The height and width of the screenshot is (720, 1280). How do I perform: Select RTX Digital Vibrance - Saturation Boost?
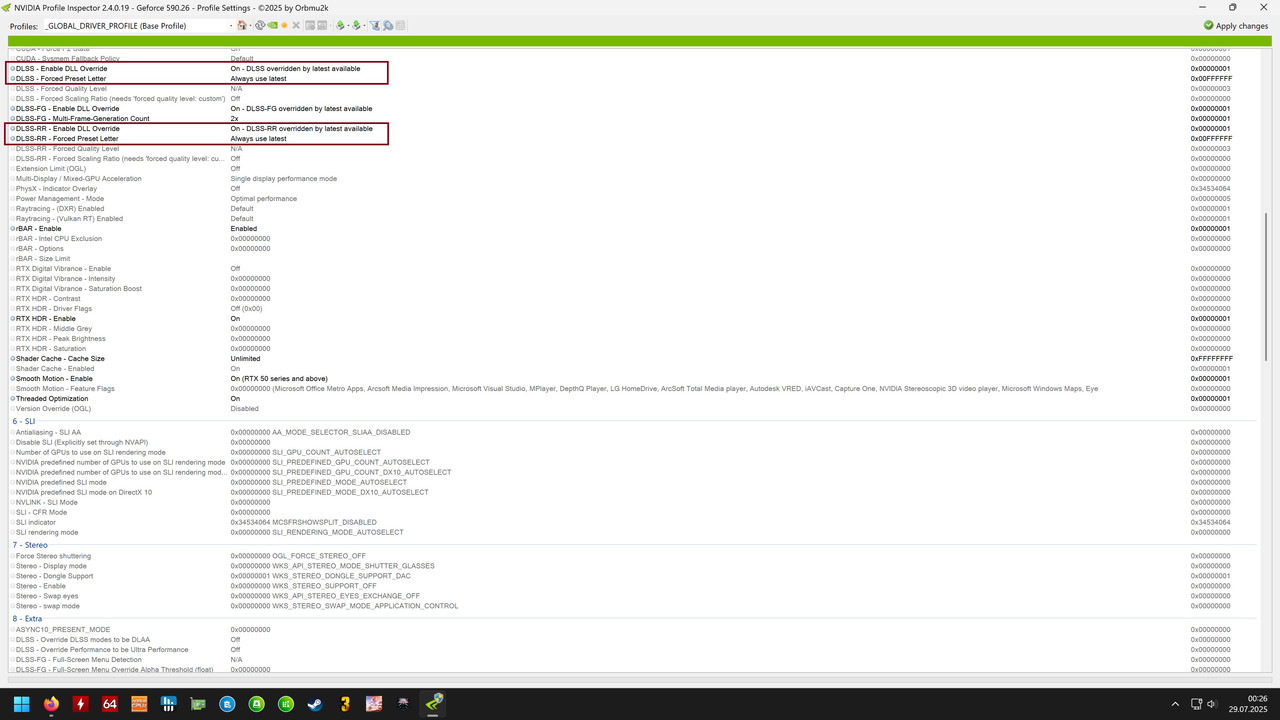click(x=79, y=289)
